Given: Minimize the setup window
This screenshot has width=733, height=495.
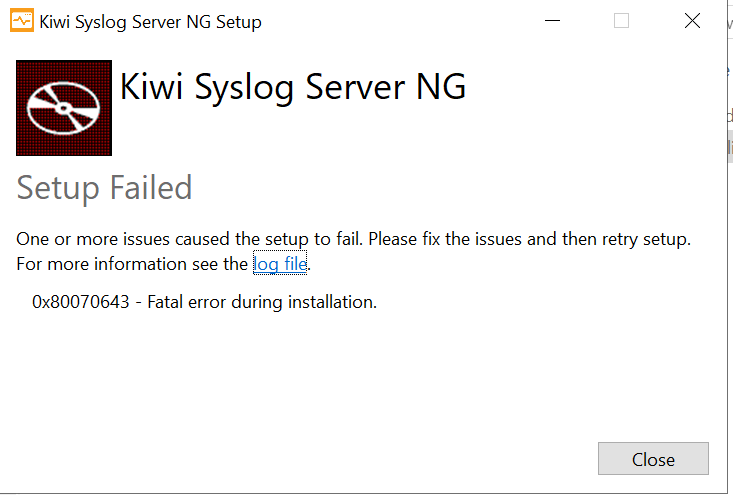Looking at the screenshot, I should (x=555, y=21).
